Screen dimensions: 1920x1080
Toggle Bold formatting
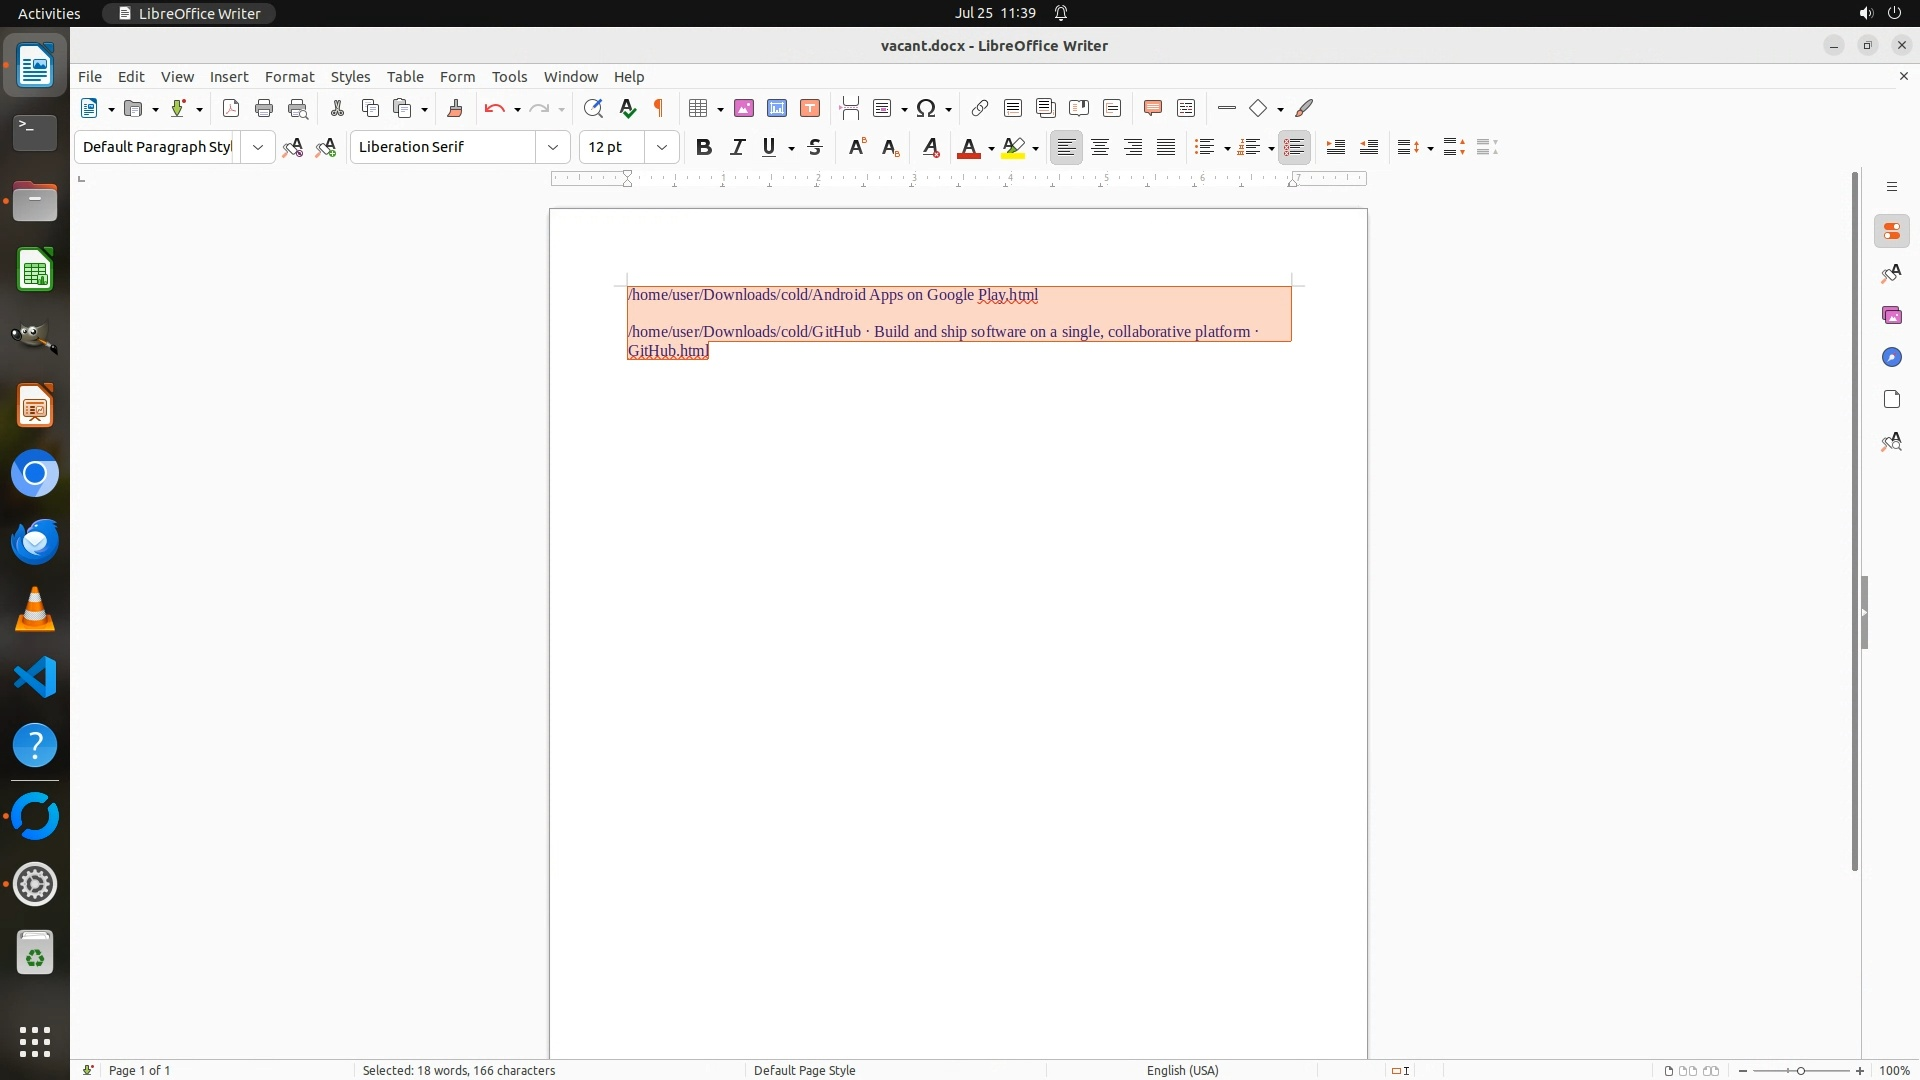[x=704, y=147]
